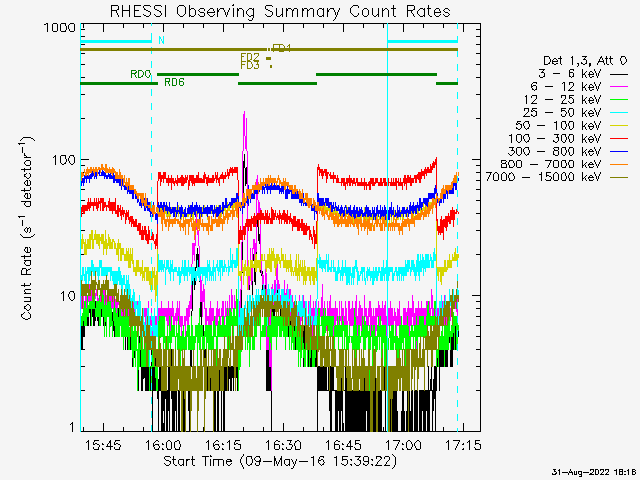Viewport: 640px width, 480px height.
Task: Click the 'FD2' flag label
Action: 250,57
